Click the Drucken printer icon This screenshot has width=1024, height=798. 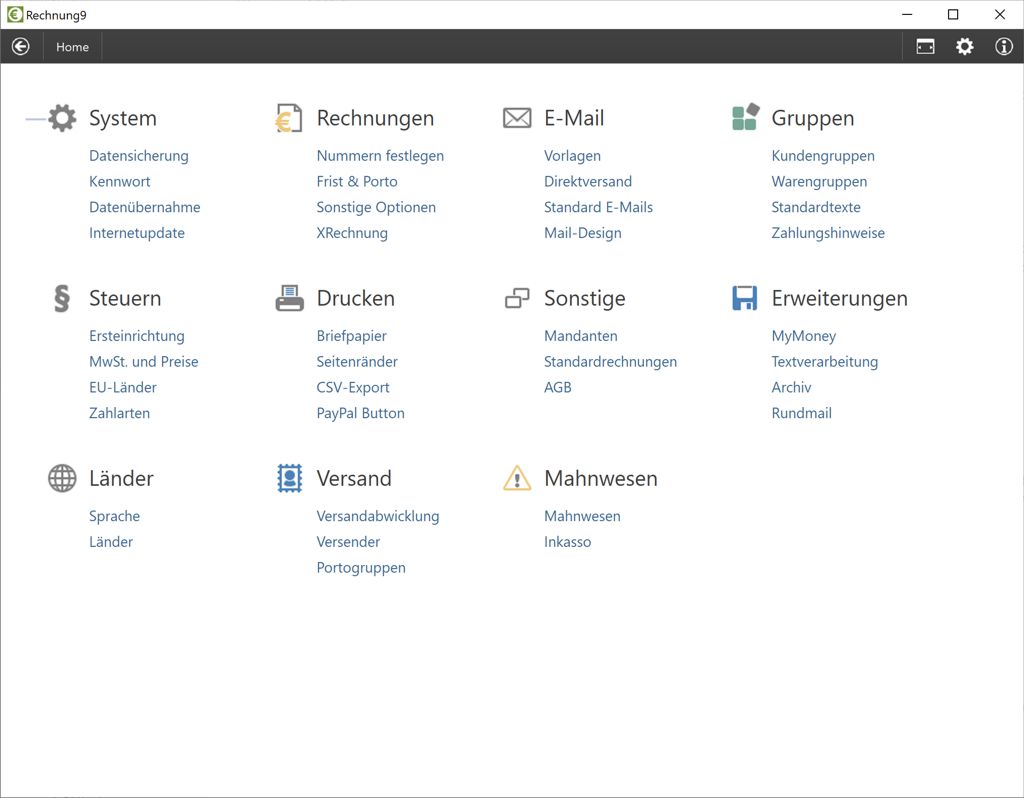tap(289, 298)
